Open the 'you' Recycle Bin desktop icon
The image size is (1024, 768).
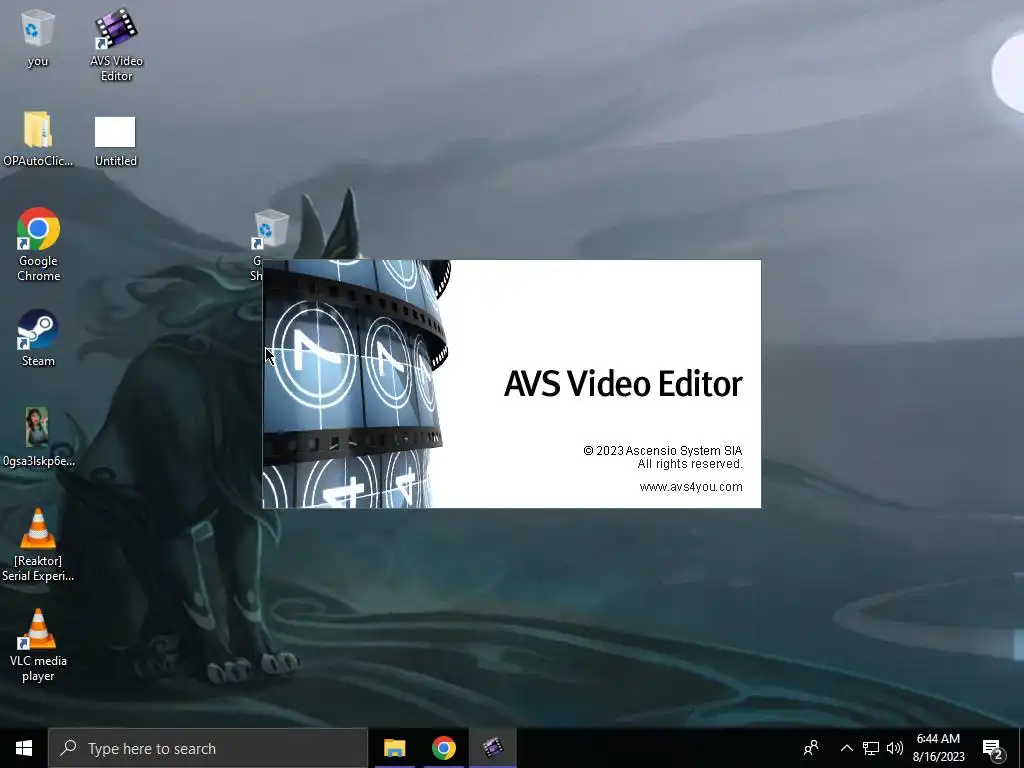pos(37,38)
